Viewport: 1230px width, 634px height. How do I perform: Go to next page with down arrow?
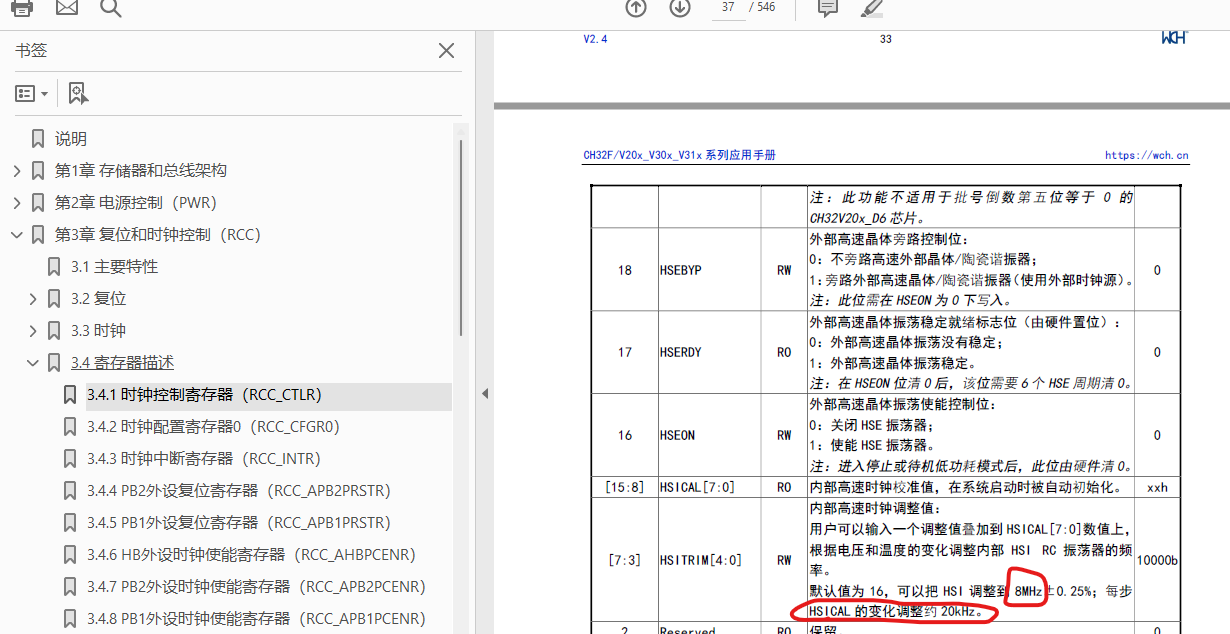coord(680,8)
